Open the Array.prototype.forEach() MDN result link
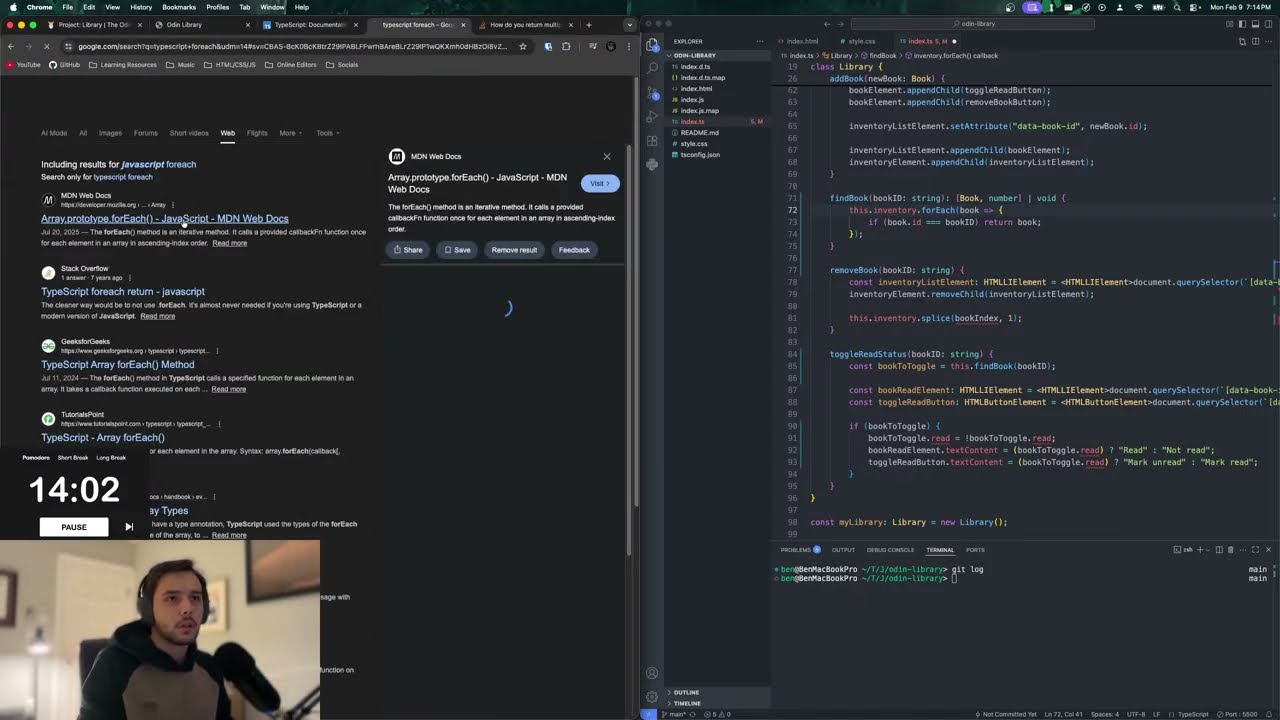Image resolution: width=1280 pixels, height=720 pixels. pyautogui.click(x=165, y=218)
